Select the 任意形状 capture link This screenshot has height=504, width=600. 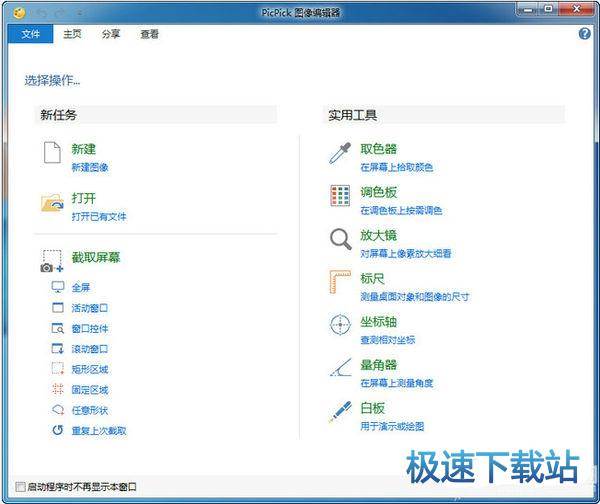click(90, 410)
